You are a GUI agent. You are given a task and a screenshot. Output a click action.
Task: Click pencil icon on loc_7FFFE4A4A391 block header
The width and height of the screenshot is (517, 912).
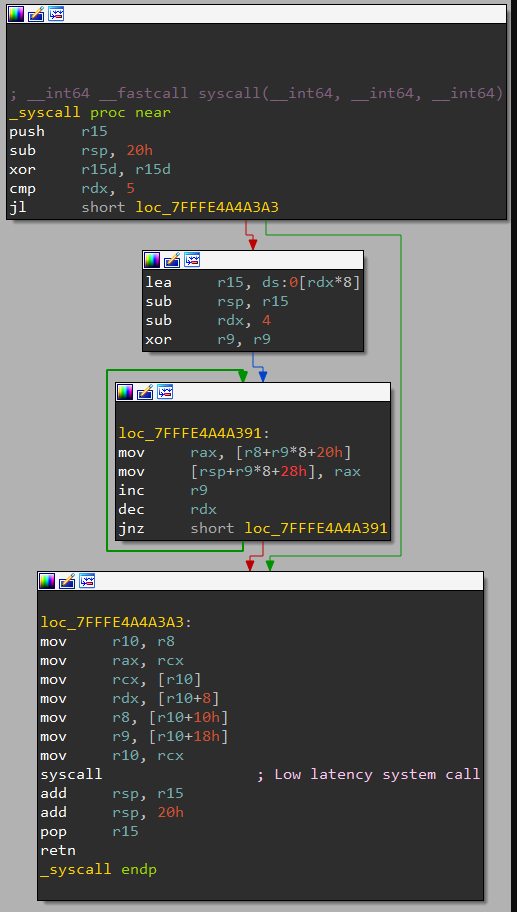(145, 392)
